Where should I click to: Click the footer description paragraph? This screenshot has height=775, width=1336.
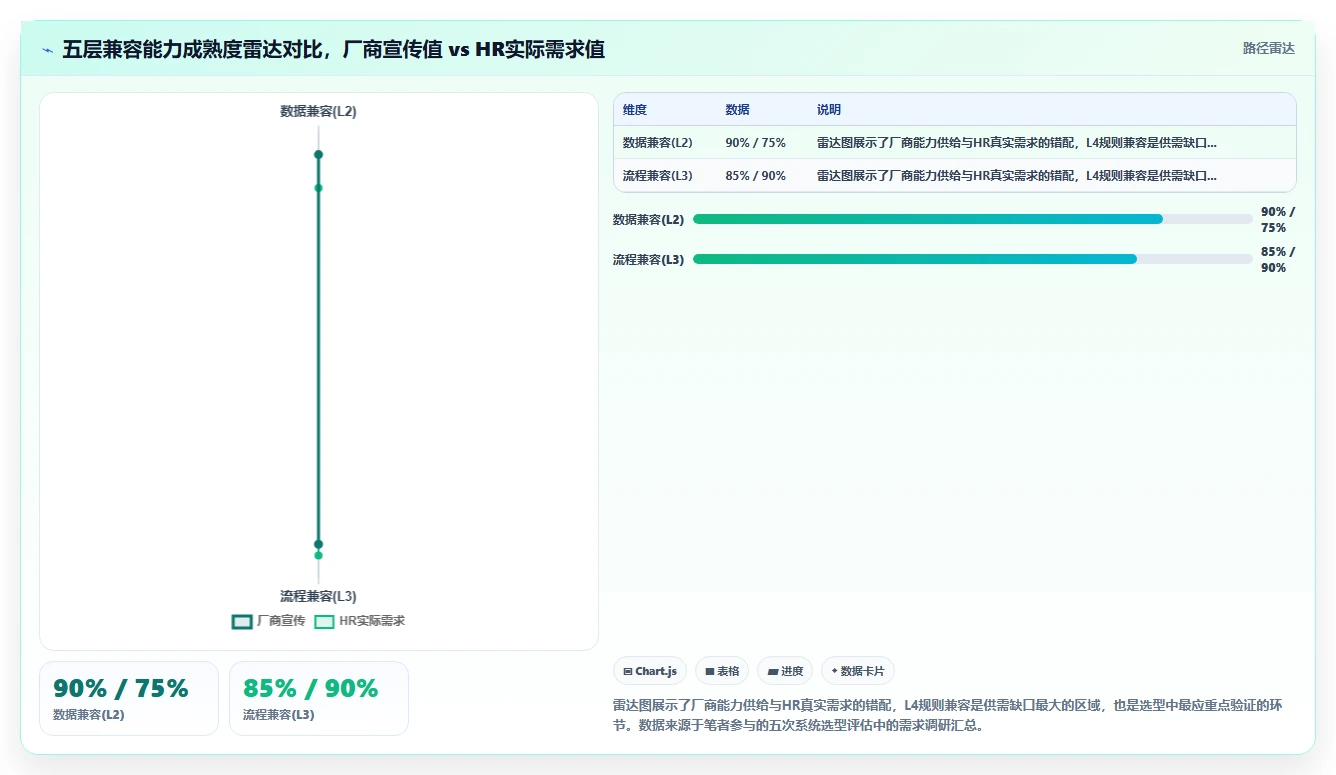click(948, 716)
